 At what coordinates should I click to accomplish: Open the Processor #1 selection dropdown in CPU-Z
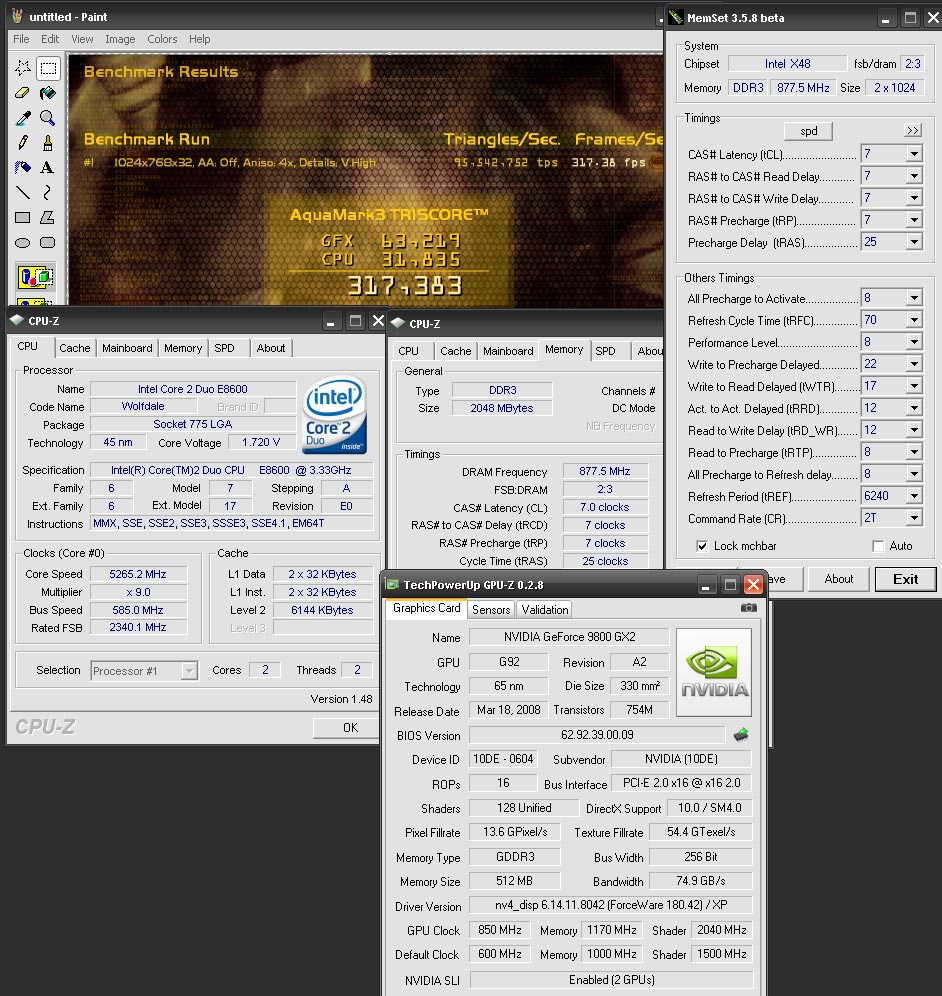coord(189,671)
